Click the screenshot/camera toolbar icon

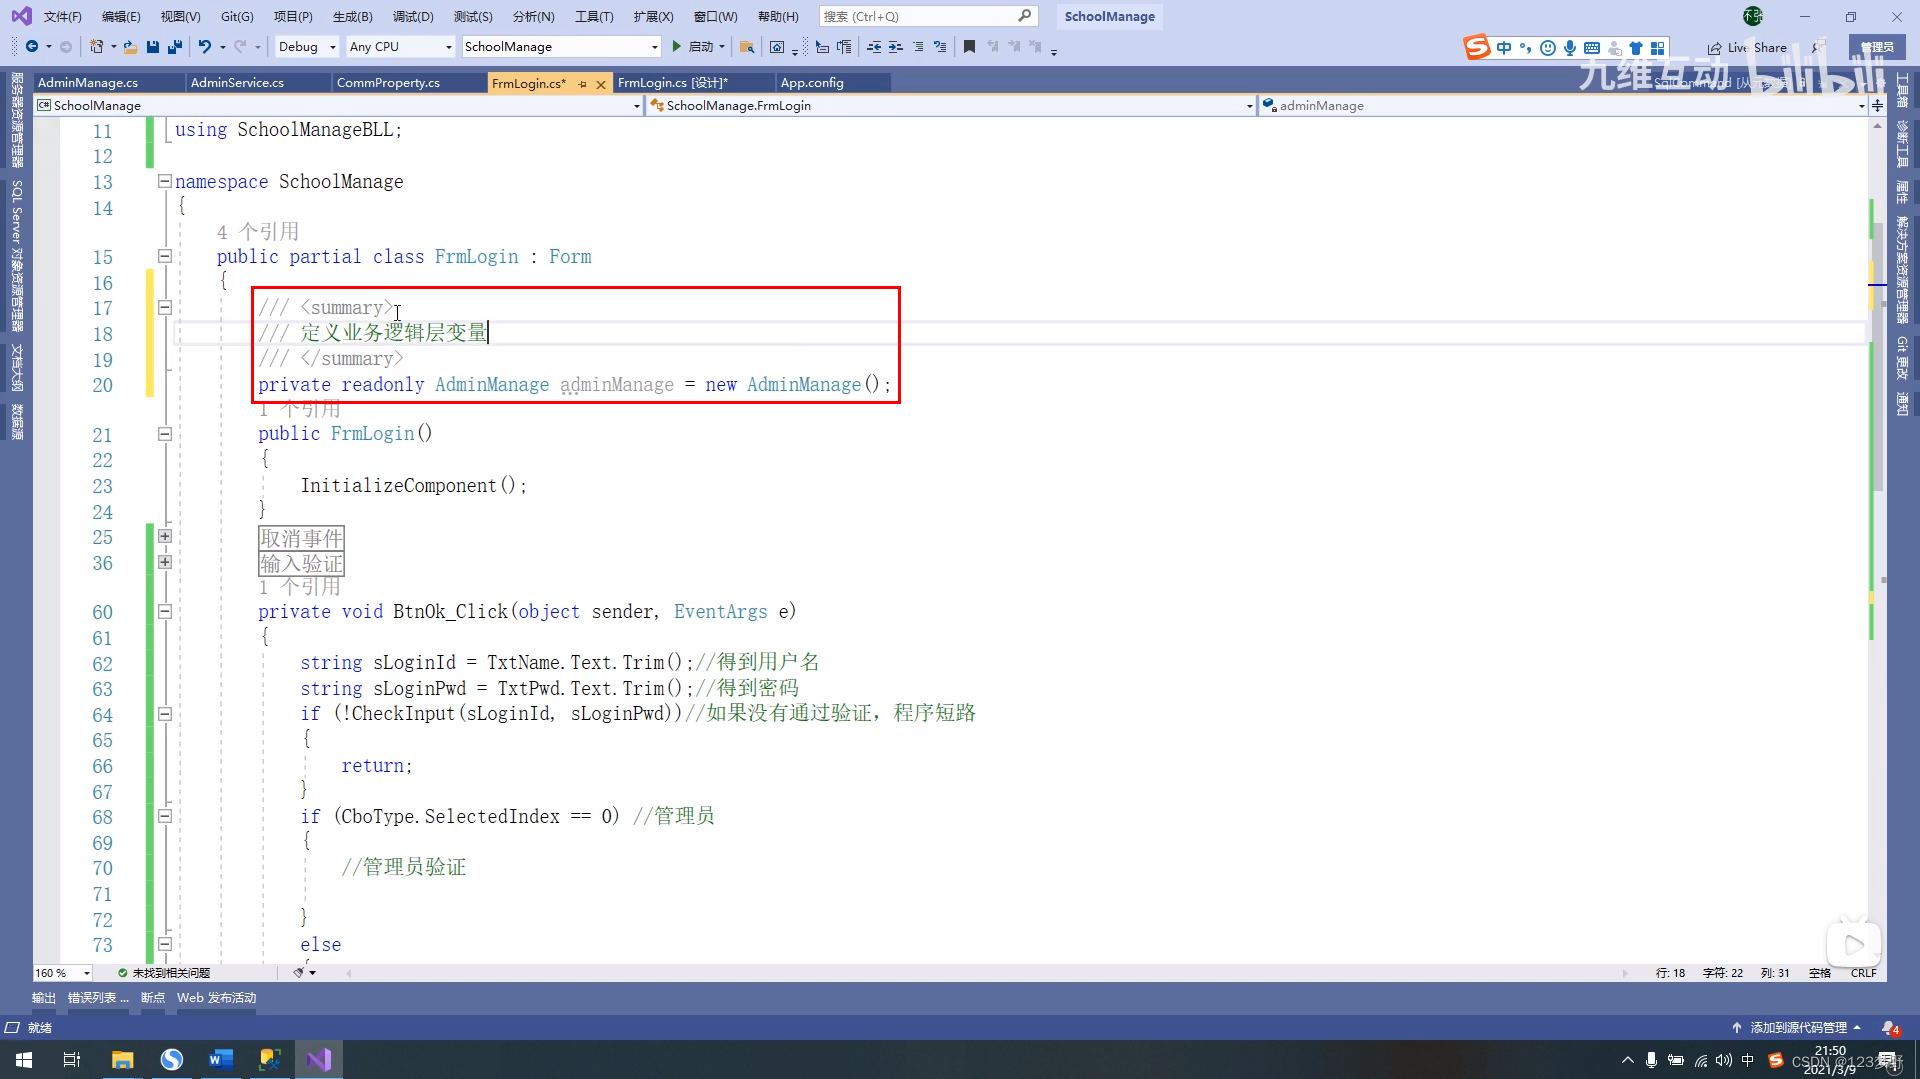pyautogui.click(x=777, y=47)
